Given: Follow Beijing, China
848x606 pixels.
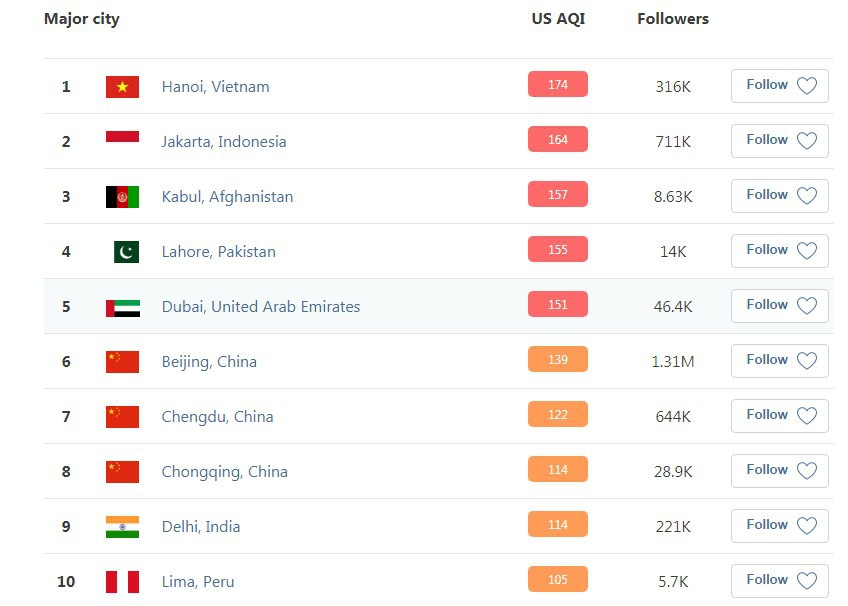Looking at the screenshot, I should (779, 361).
